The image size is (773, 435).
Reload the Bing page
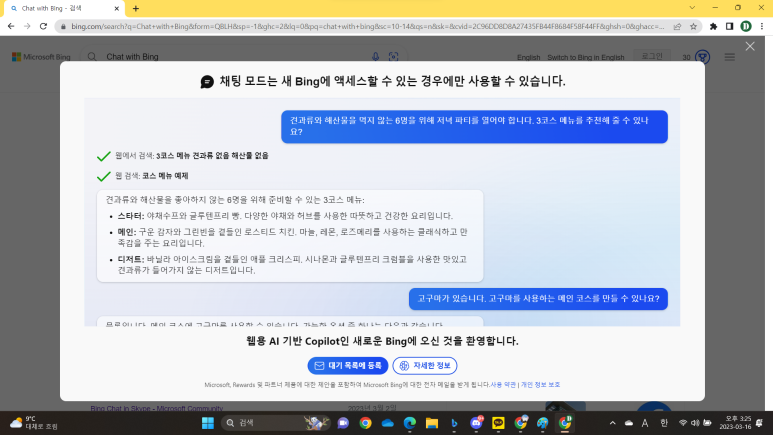point(43,26)
